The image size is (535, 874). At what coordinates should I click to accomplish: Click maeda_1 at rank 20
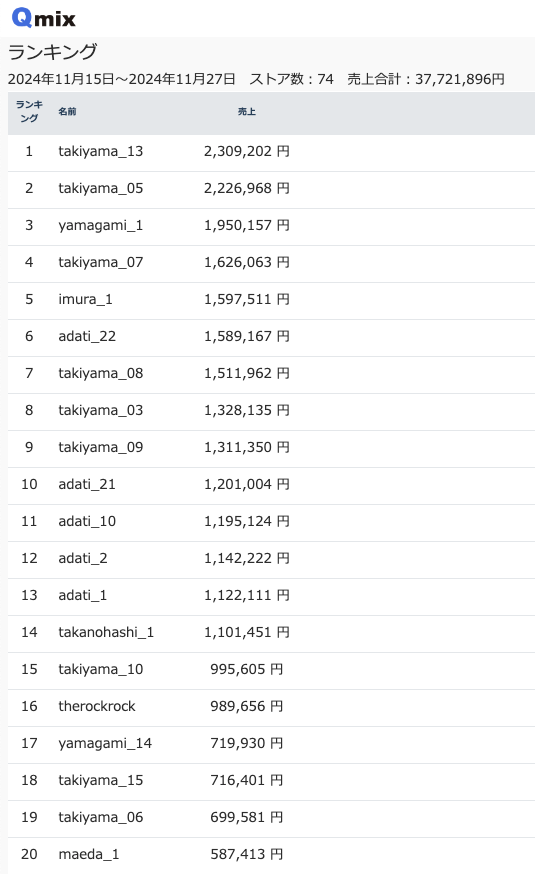(89, 854)
